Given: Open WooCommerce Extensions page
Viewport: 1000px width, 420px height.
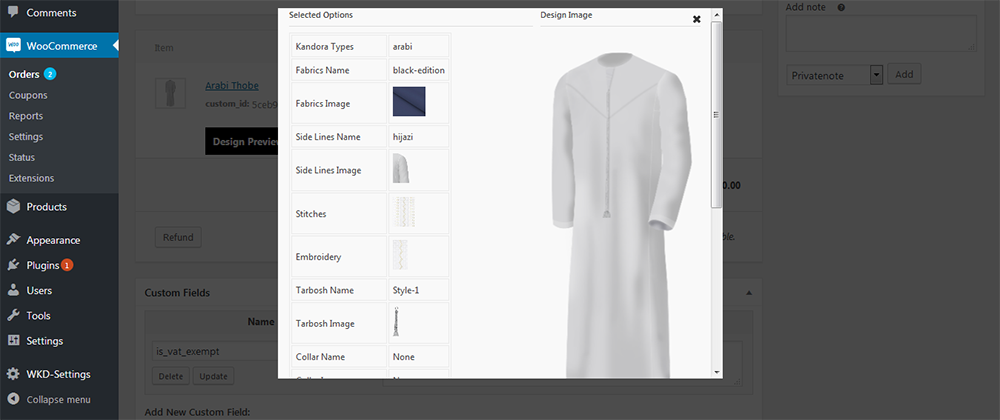Looking at the screenshot, I should point(31,178).
